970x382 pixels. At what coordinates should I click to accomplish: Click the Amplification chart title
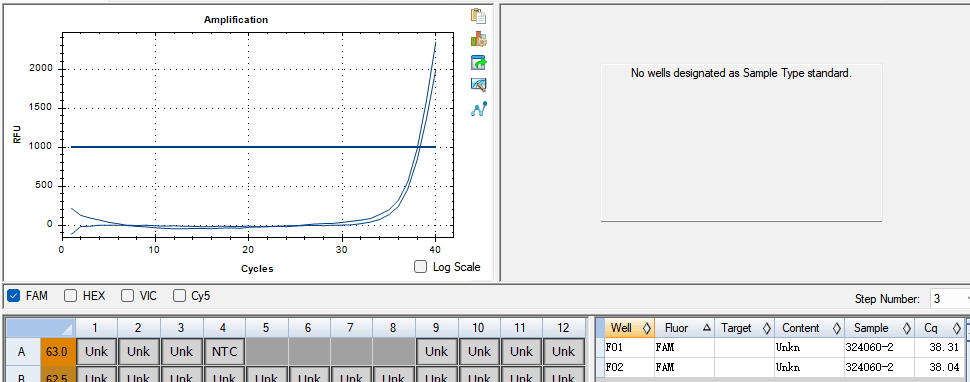[236, 20]
